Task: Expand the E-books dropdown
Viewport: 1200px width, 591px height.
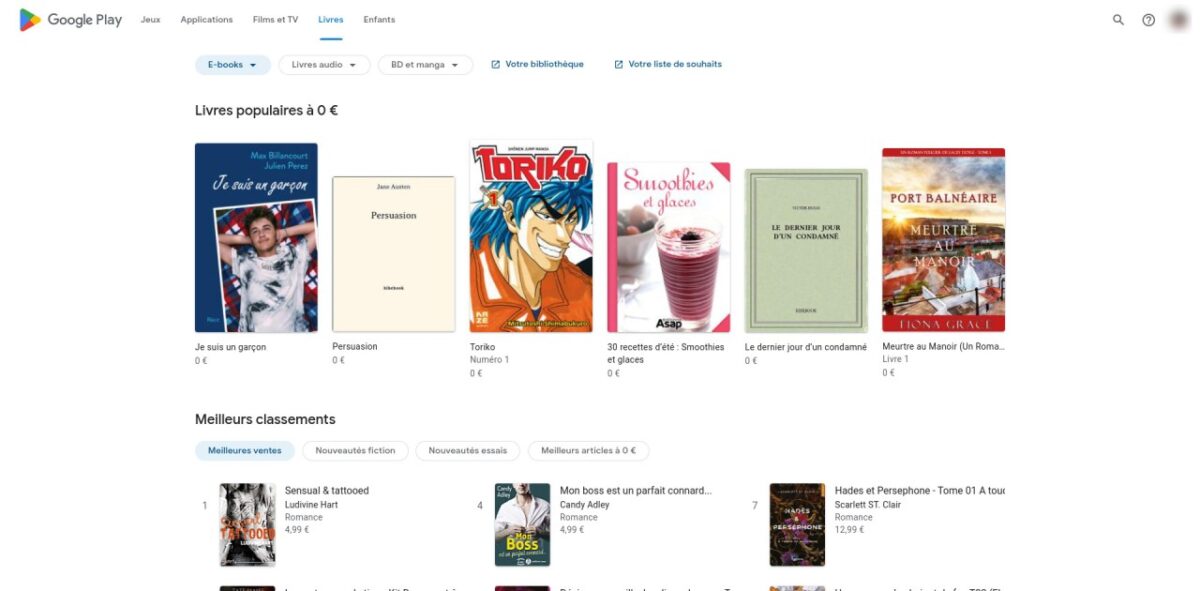Action: (232, 65)
